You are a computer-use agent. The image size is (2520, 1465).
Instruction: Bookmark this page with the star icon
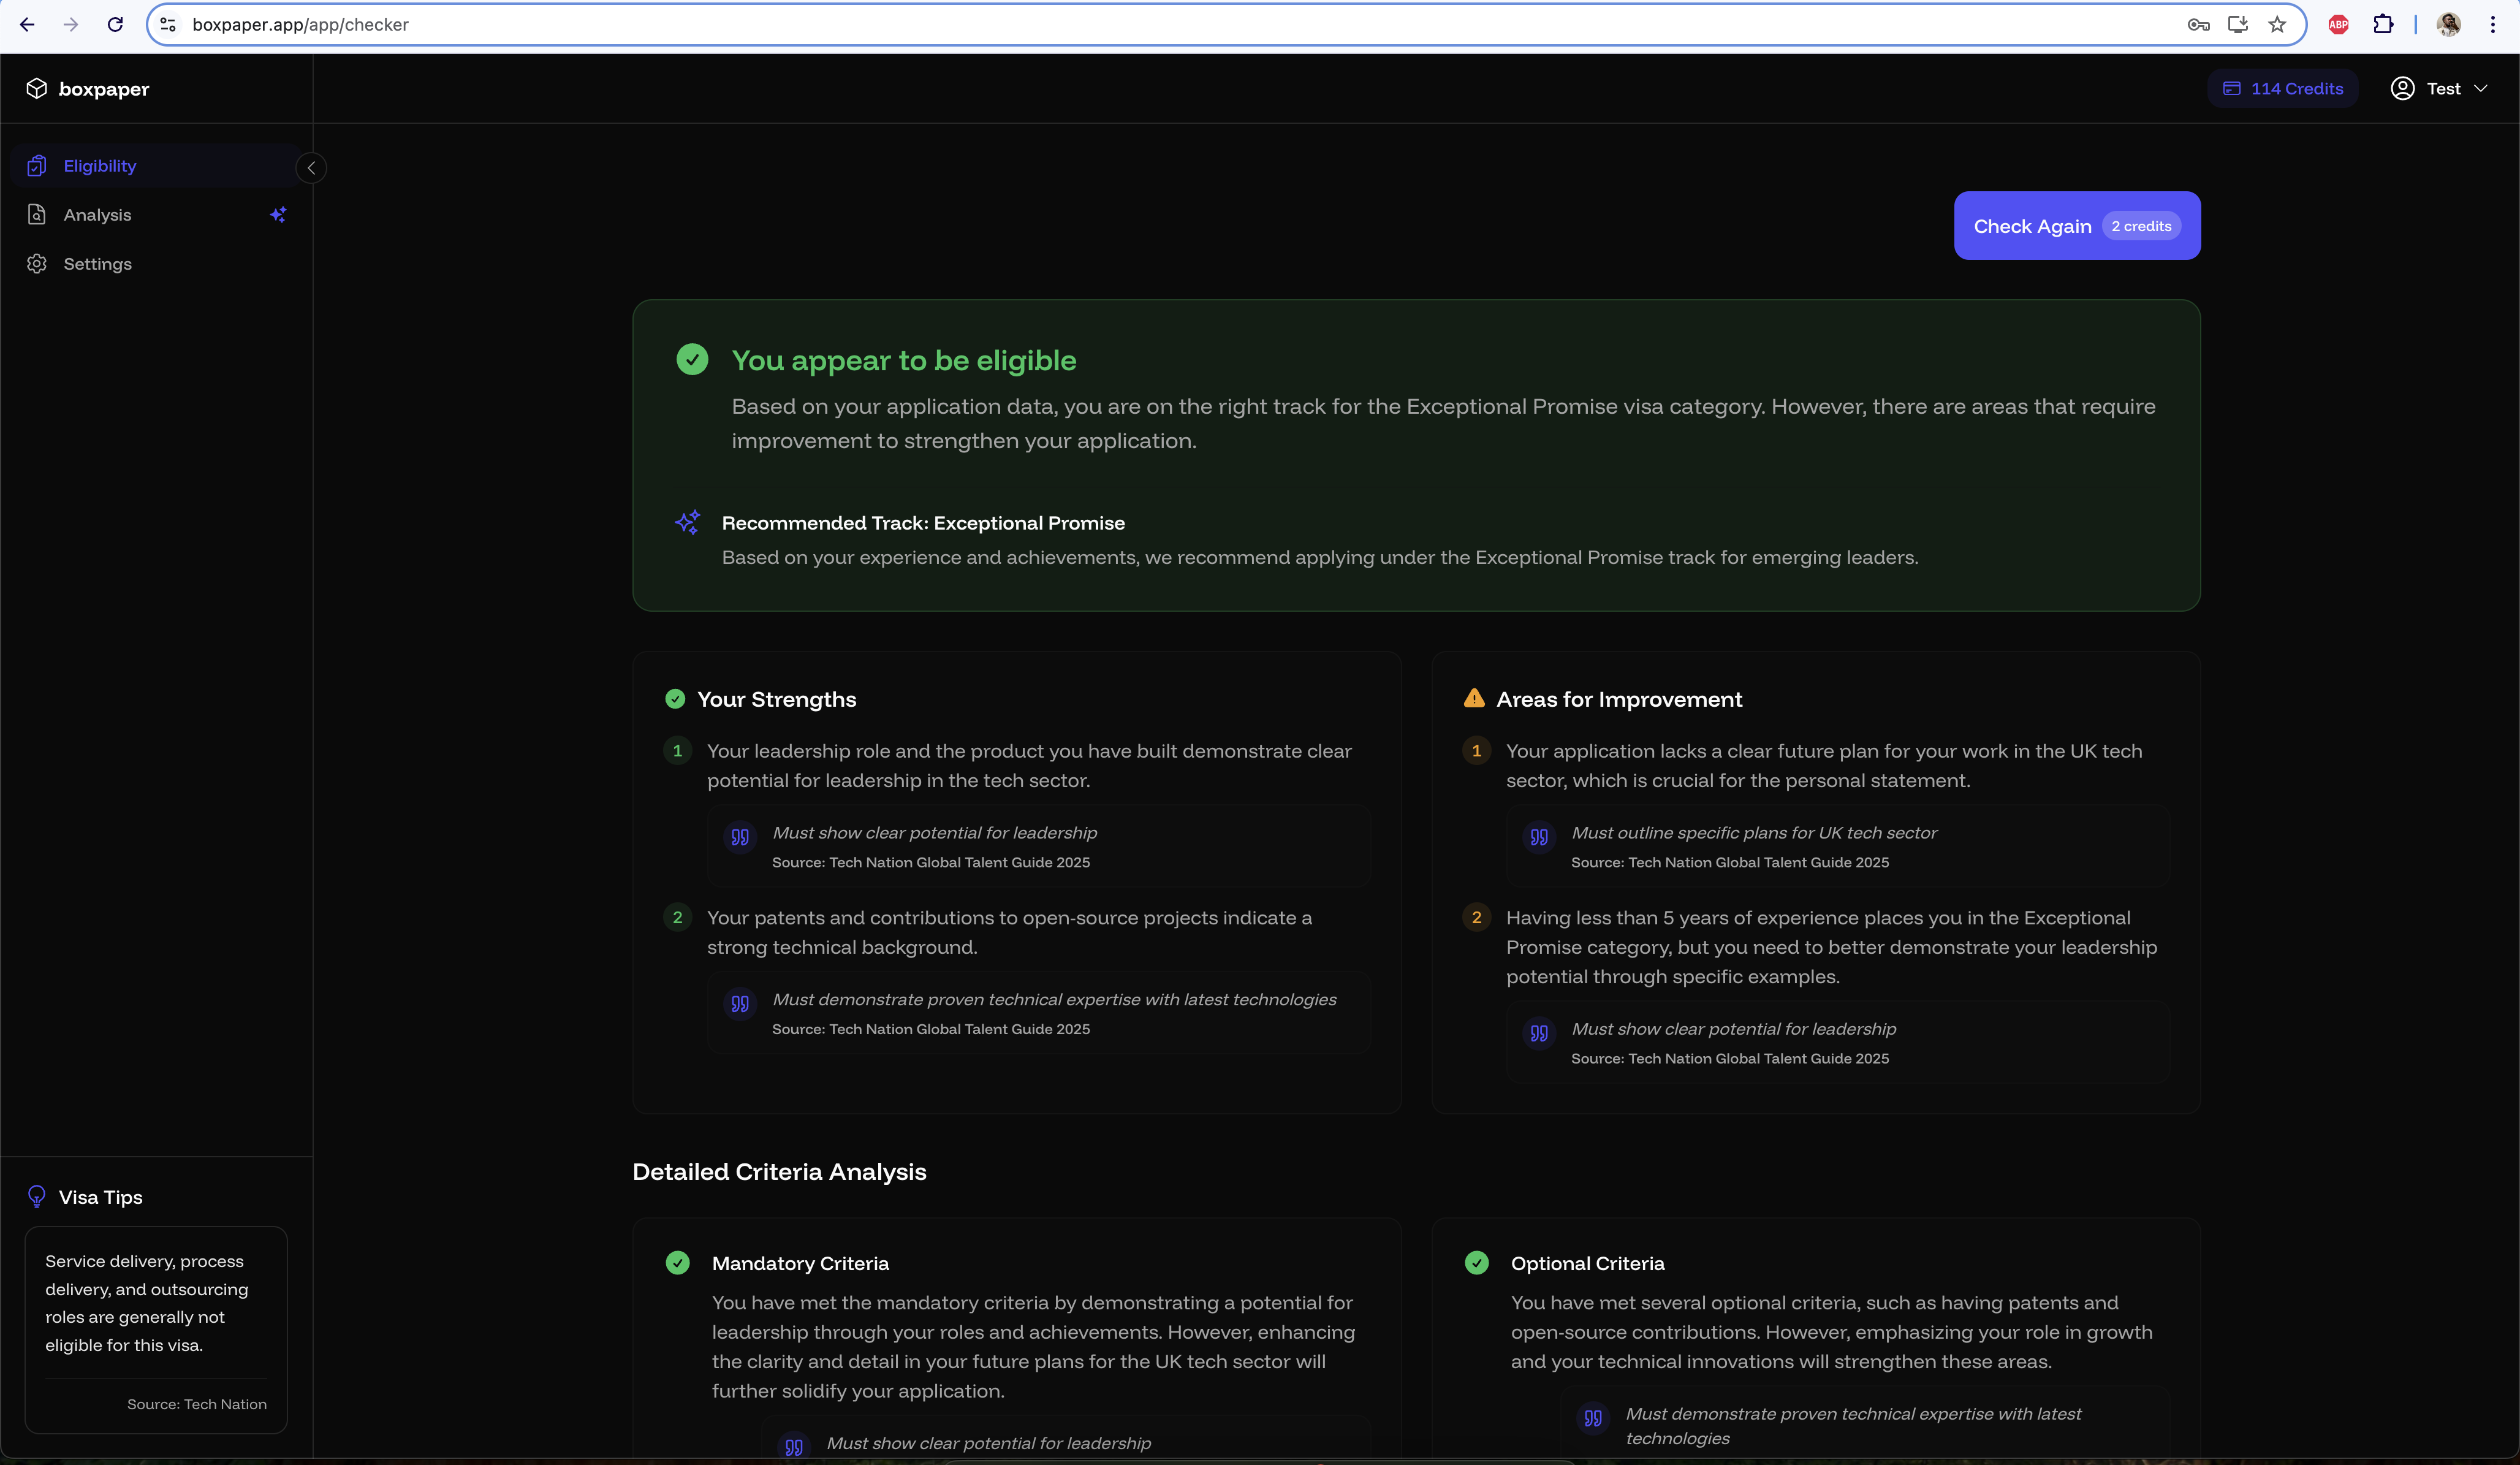coord(2277,25)
